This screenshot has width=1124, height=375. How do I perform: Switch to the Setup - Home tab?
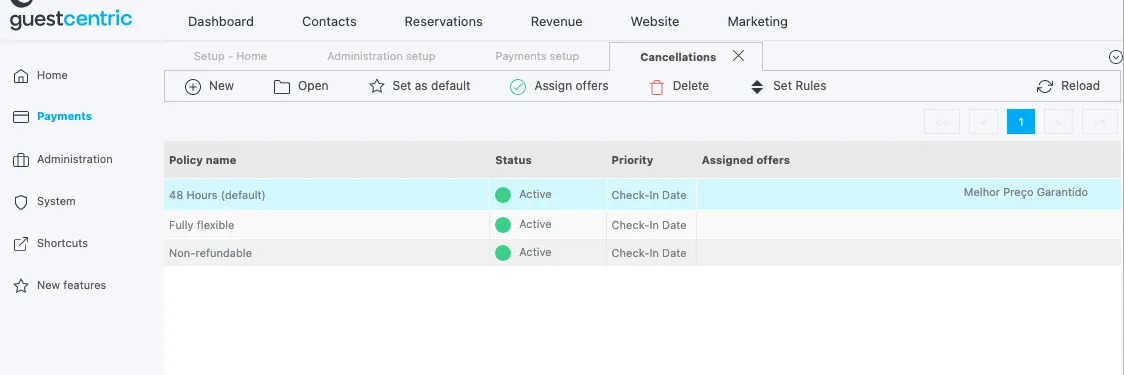tap(230, 56)
